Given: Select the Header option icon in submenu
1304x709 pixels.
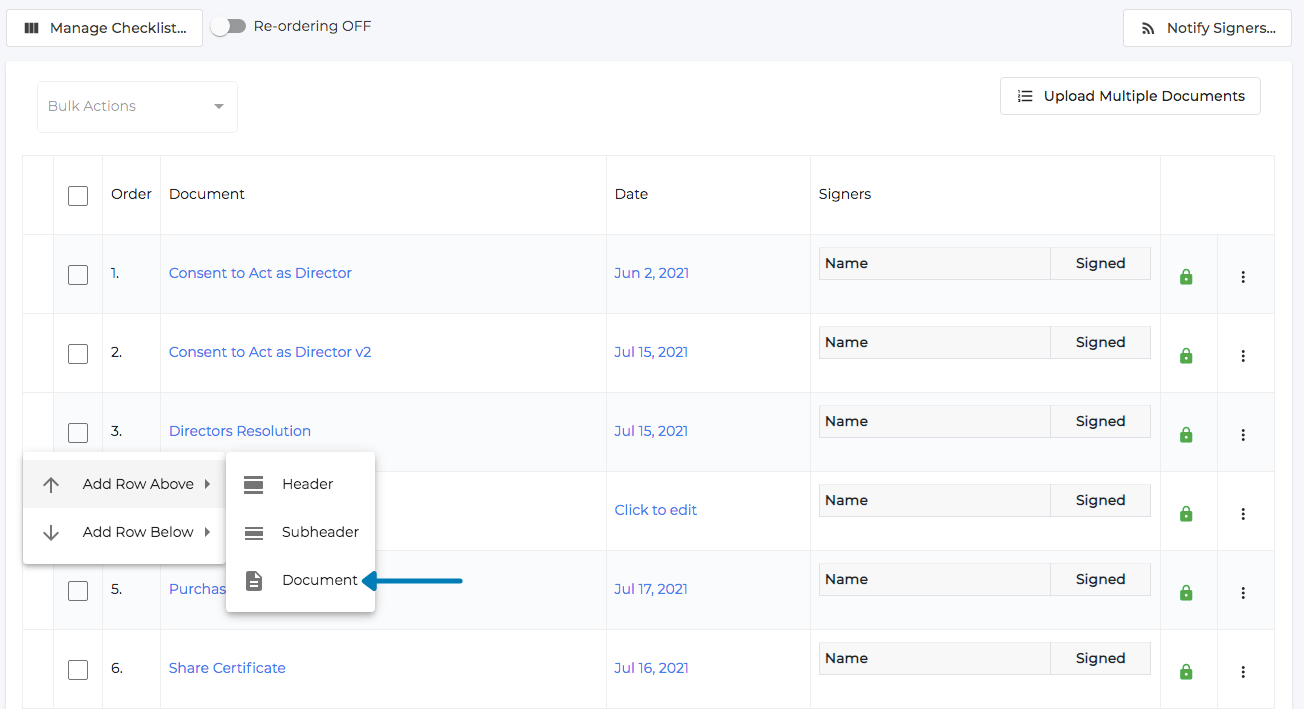Looking at the screenshot, I should [x=254, y=484].
